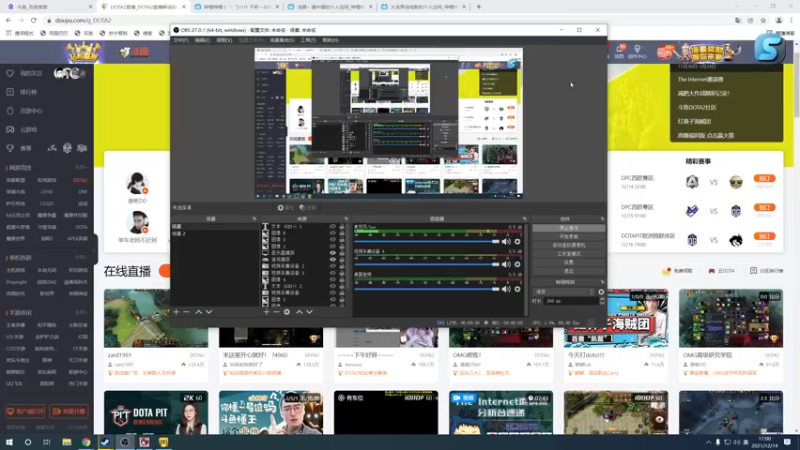Open the tournaments trophy icon in Douyu sidebar

point(10,148)
